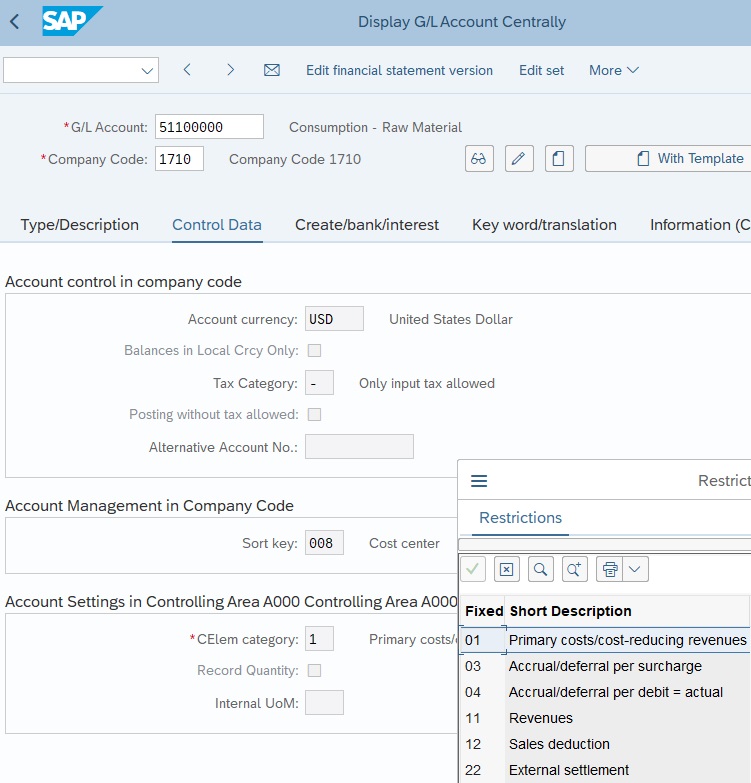Toggle Record Quantity checkbox
Screen dimensions: 751x783
(x=314, y=671)
